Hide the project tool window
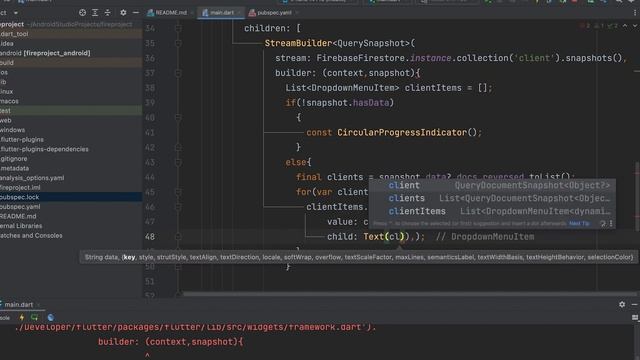Screen dimensions: 640x360 (x=136, y=13)
